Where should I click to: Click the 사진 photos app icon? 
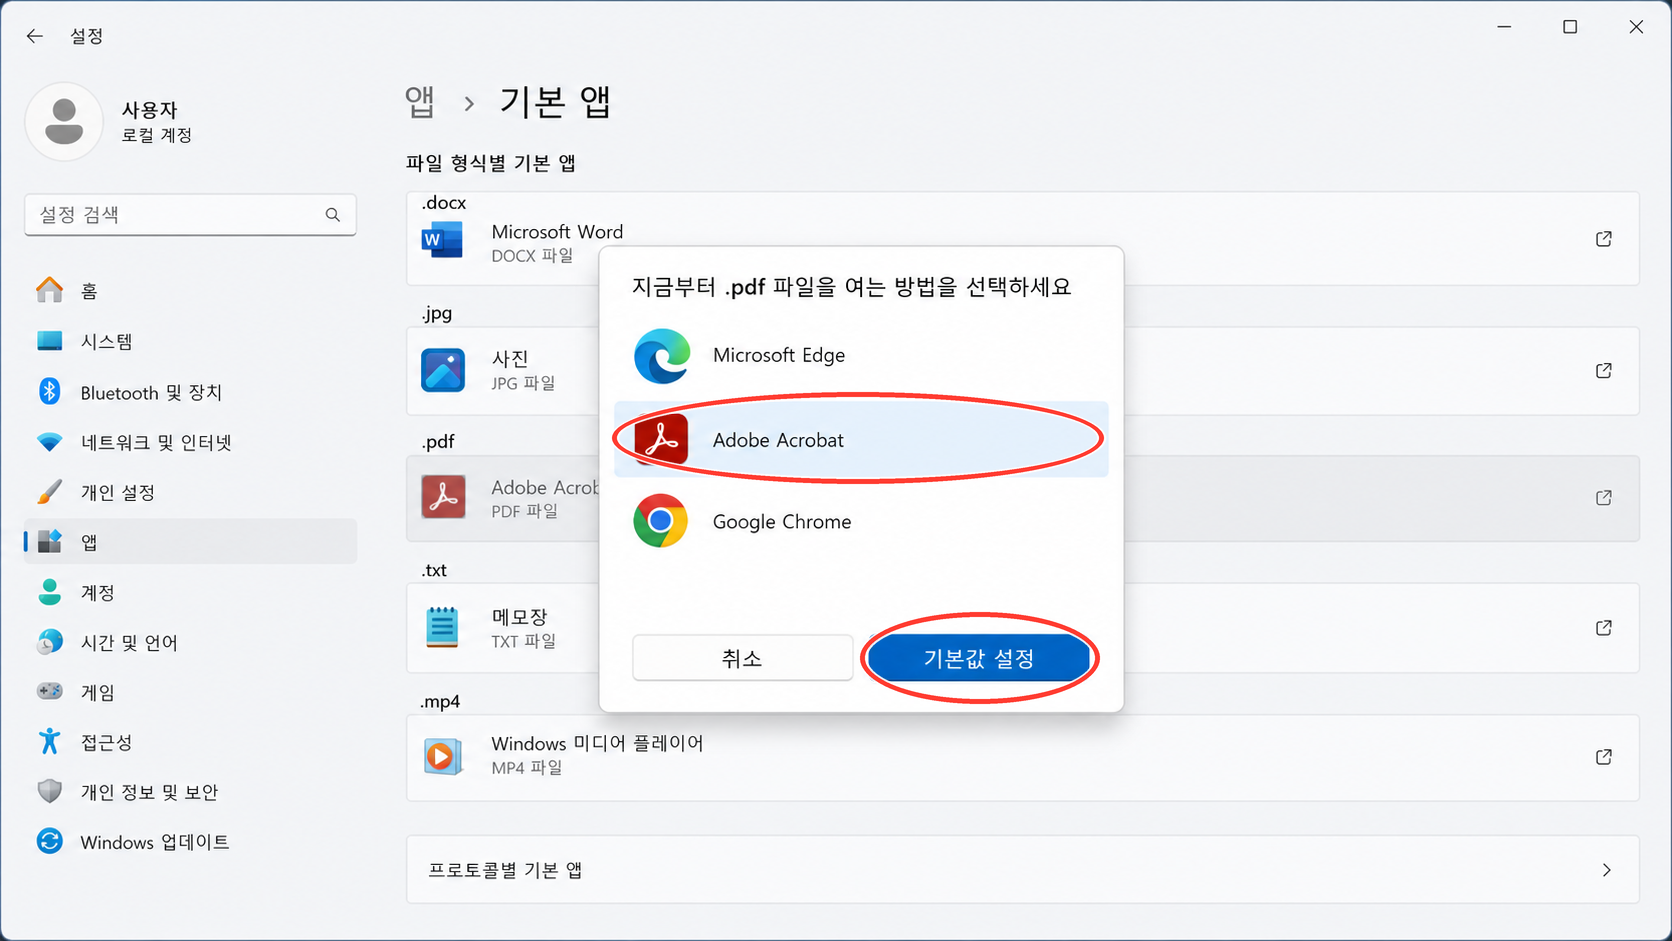443,370
